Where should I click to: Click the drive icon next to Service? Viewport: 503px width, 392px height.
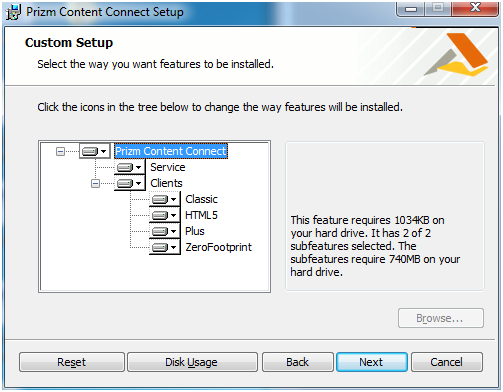tap(125, 167)
